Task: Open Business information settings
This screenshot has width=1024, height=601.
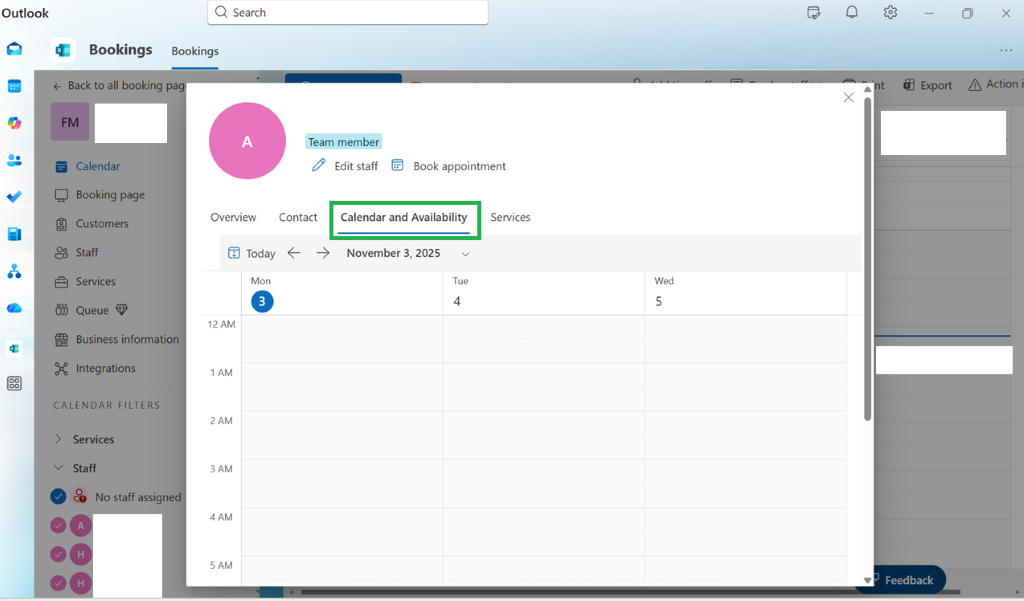Action: (126, 339)
